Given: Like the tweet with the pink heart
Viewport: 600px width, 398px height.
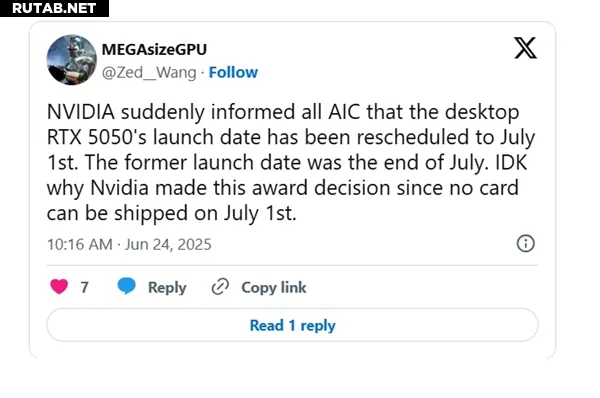Looking at the screenshot, I should pos(59,287).
